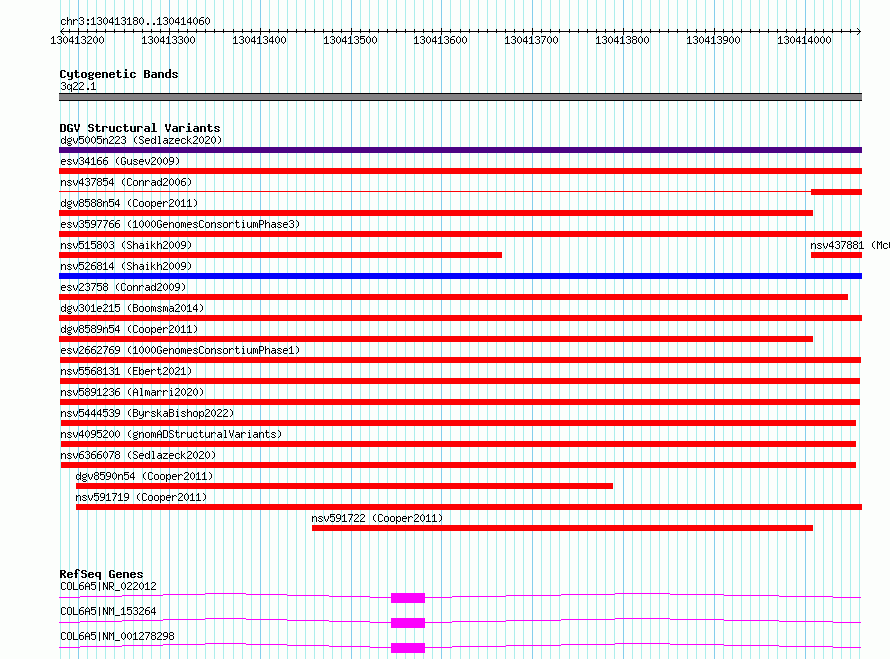Click esv2662769 (1000GenomesConsortiumPhase1) label
The image size is (890, 659).
click(x=180, y=350)
